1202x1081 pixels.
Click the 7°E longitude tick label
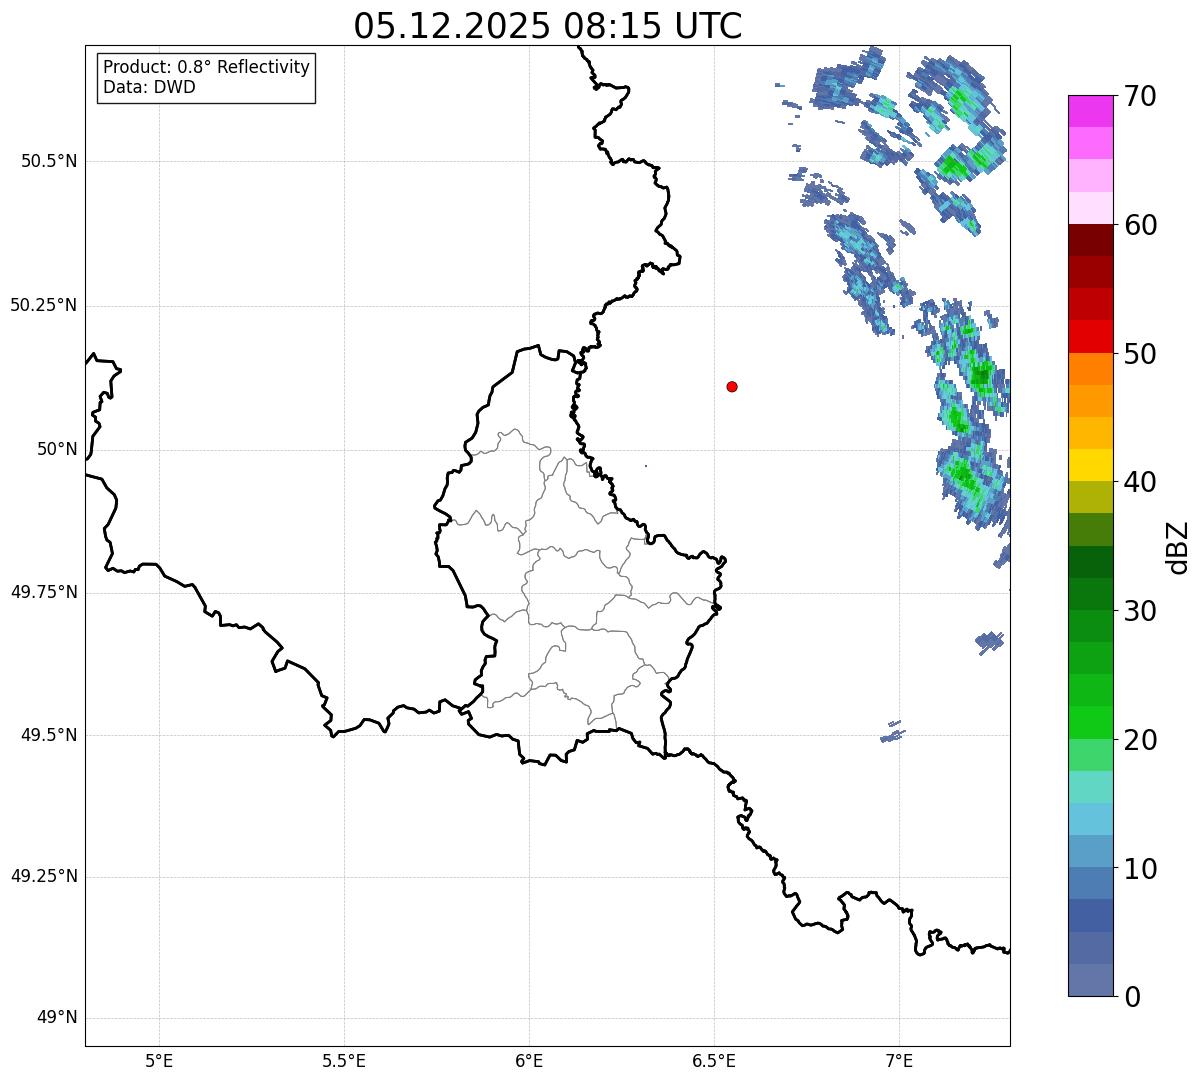(x=899, y=1060)
